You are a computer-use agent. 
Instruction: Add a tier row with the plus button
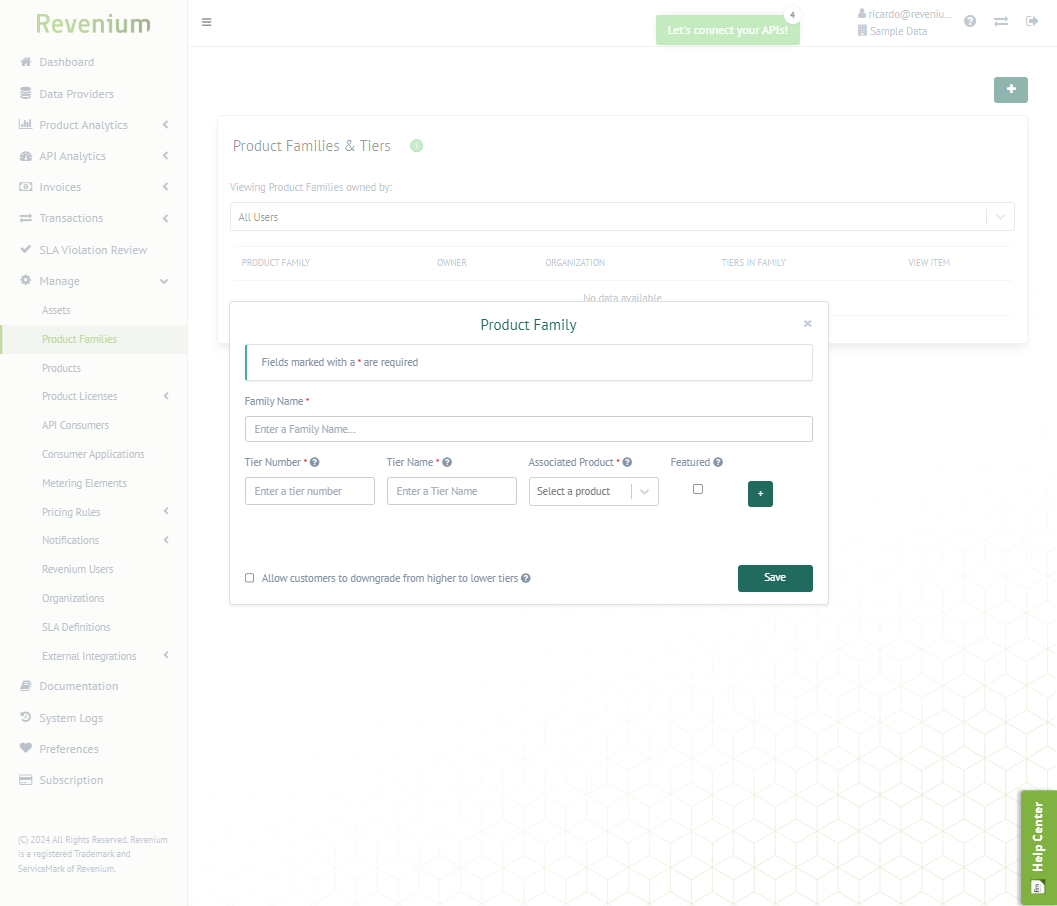[x=760, y=493]
